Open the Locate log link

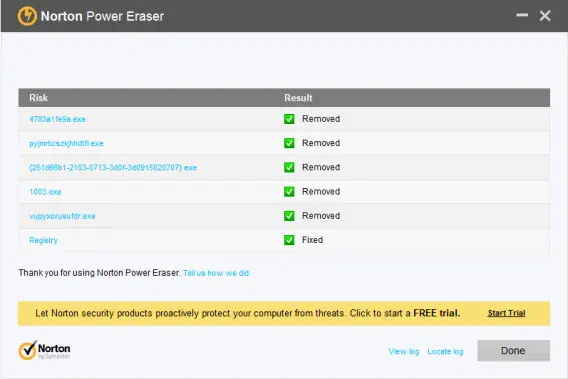[445, 351]
